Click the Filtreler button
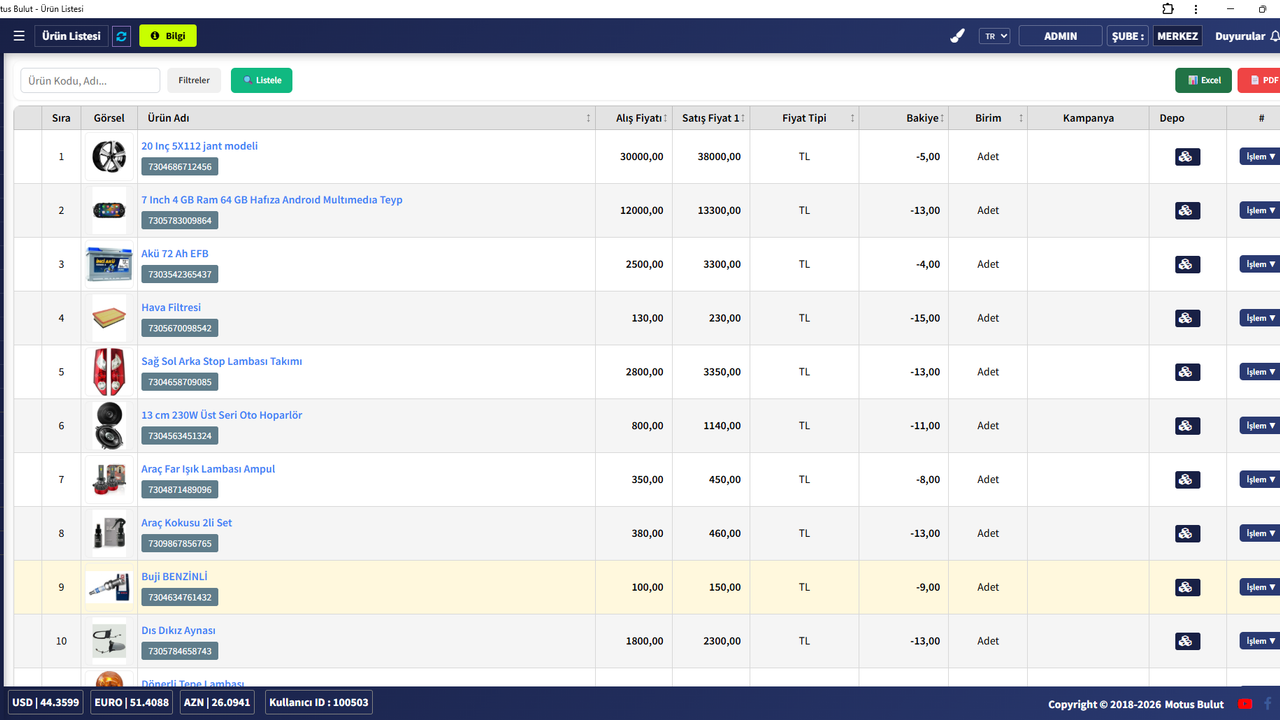This screenshot has height=720, width=1280. point(194,80)
